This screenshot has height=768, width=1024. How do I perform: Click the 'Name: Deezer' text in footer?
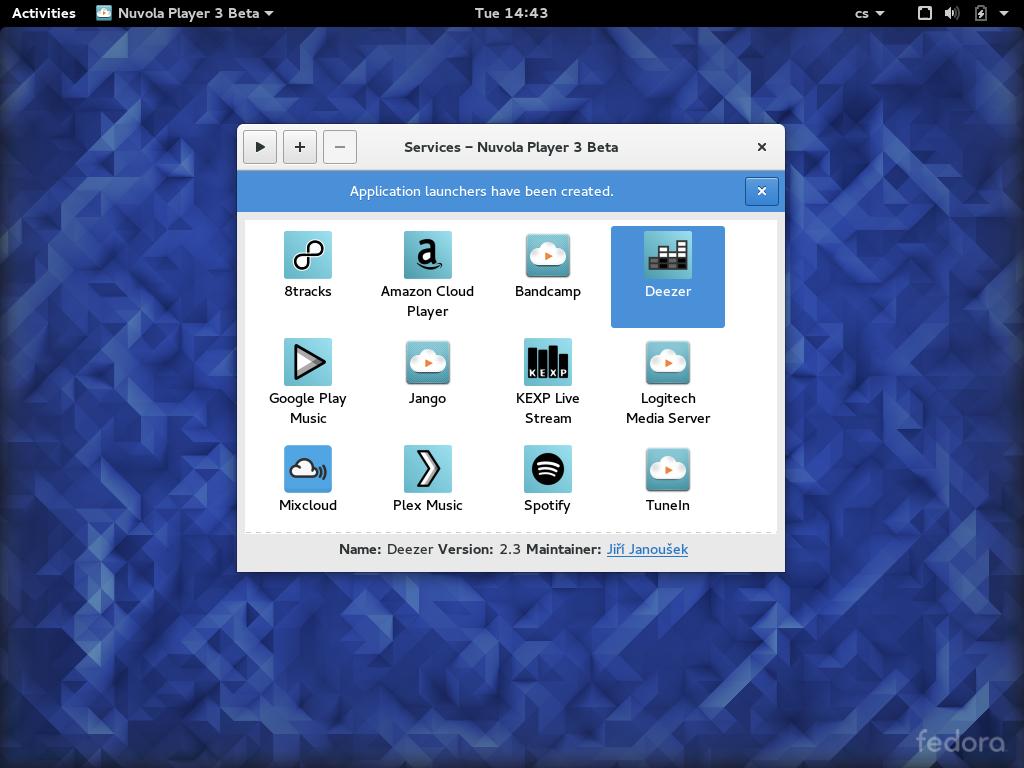click(386, 549)
